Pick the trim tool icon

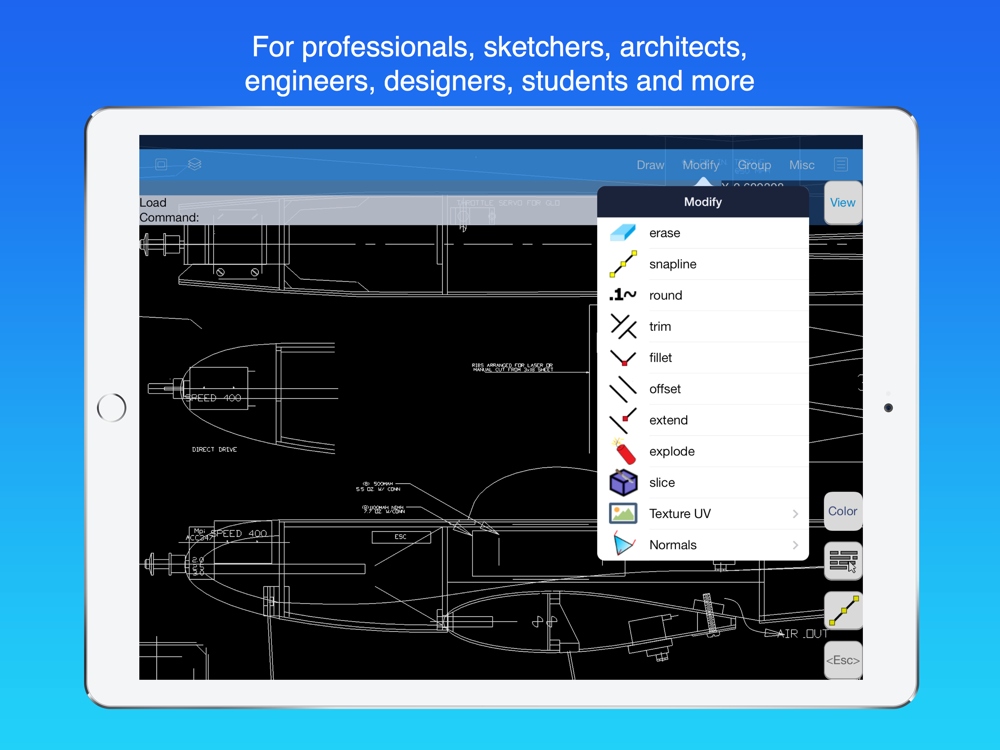tap(623, 326)
